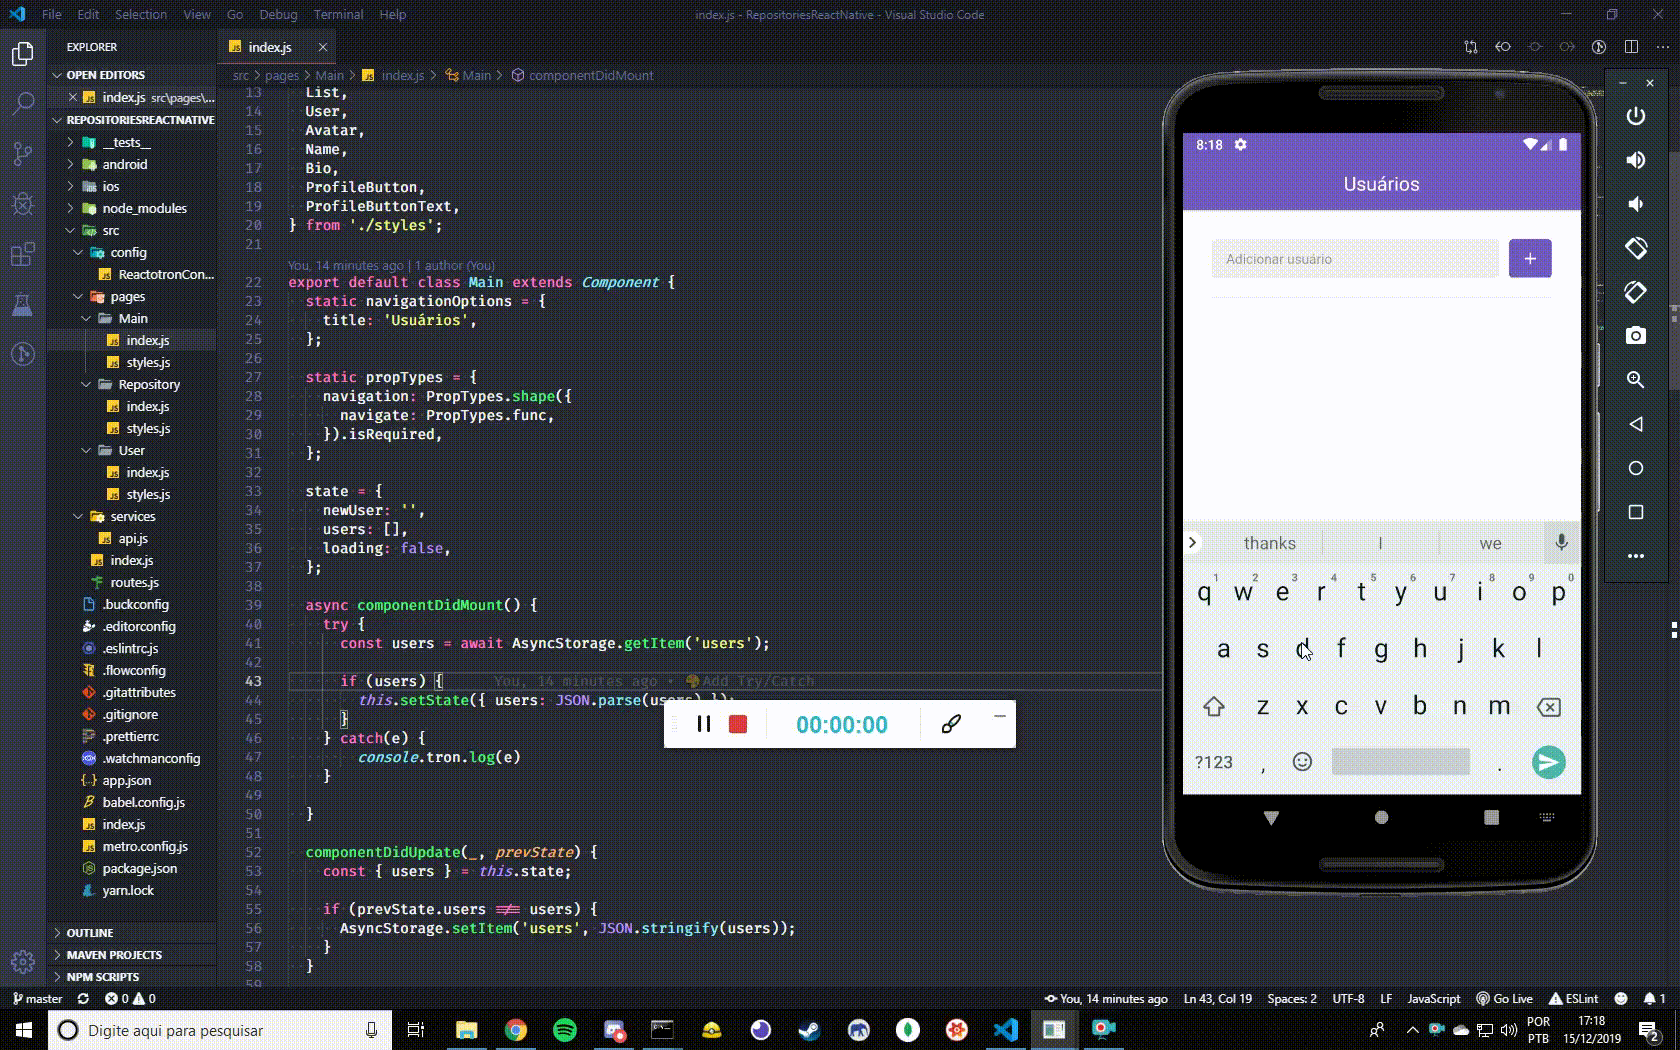Tap the green send key on keyboard
1680x1050 pixels.
1548,762
